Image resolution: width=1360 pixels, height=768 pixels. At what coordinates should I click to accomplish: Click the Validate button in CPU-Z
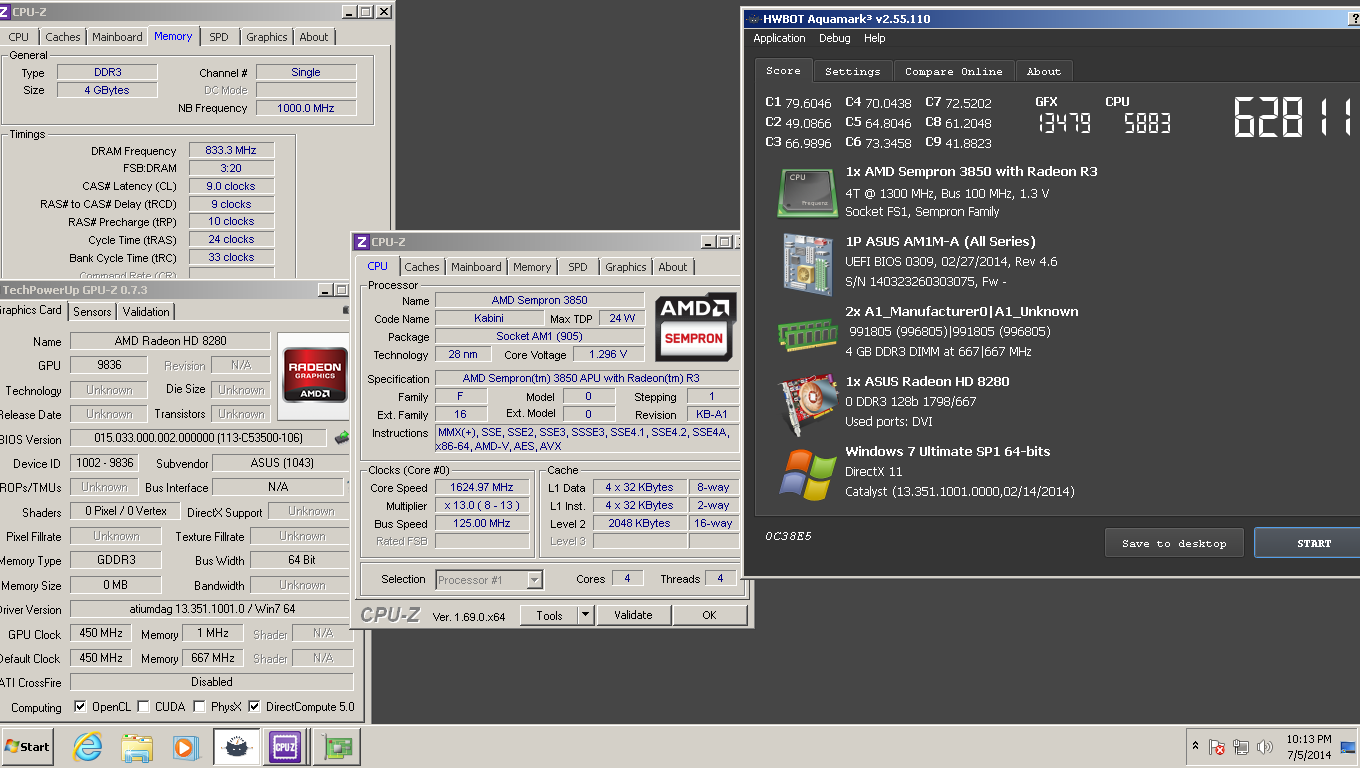633,615
